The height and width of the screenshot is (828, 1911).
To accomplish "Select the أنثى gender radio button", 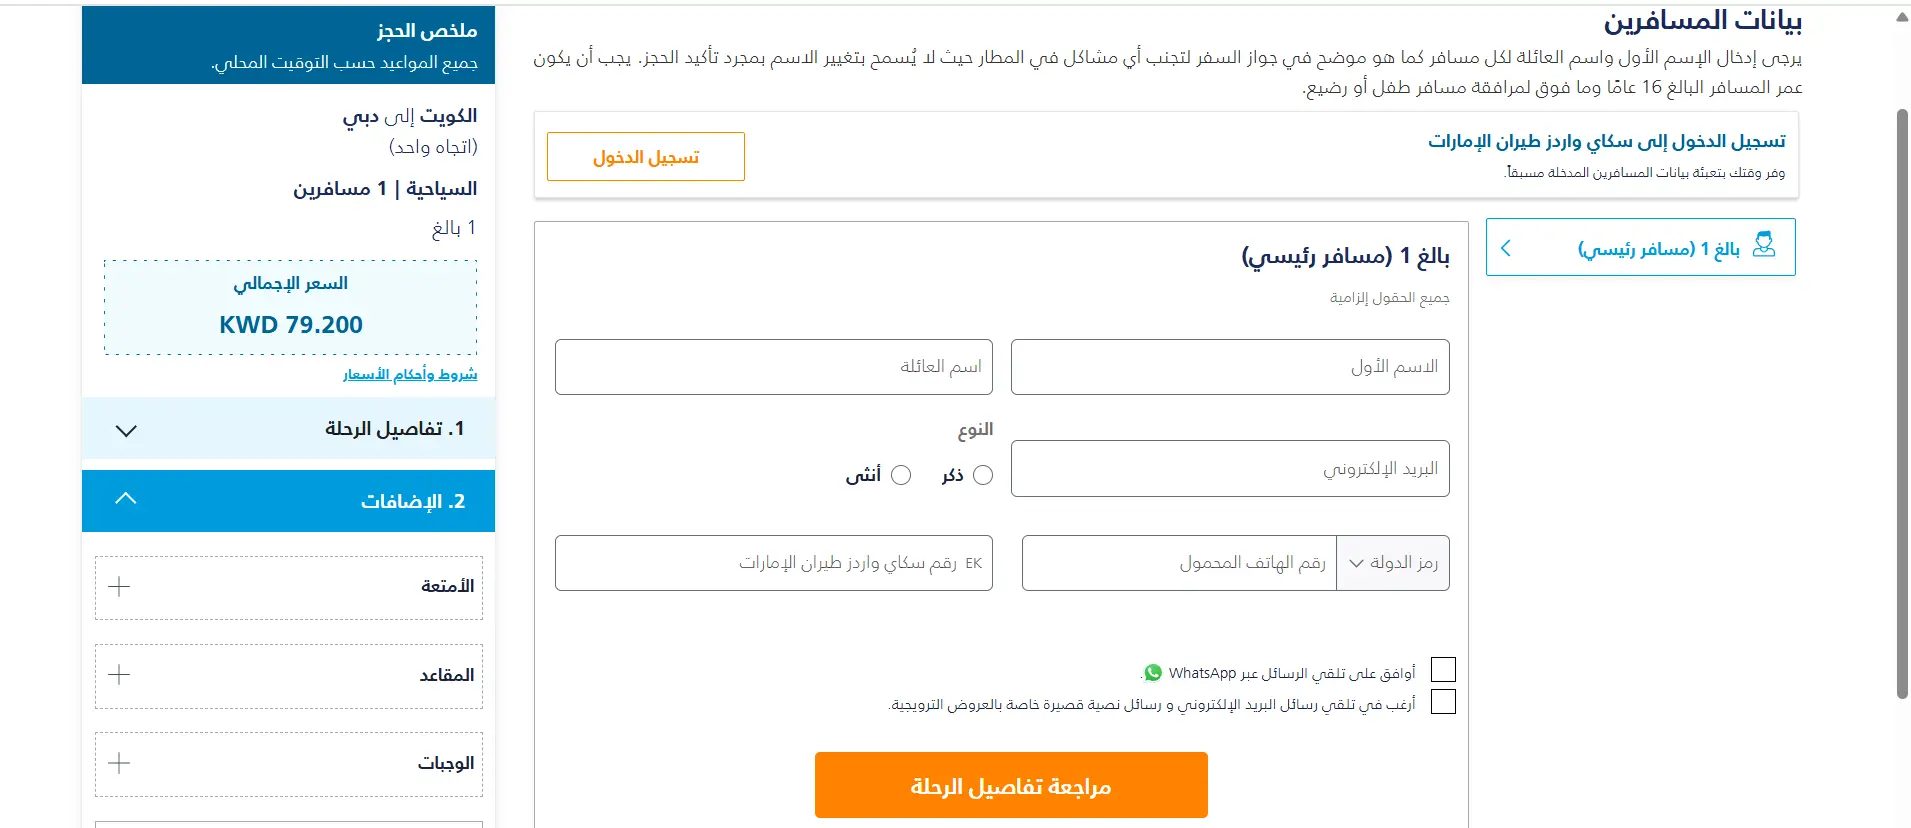I will coord(901,475).
